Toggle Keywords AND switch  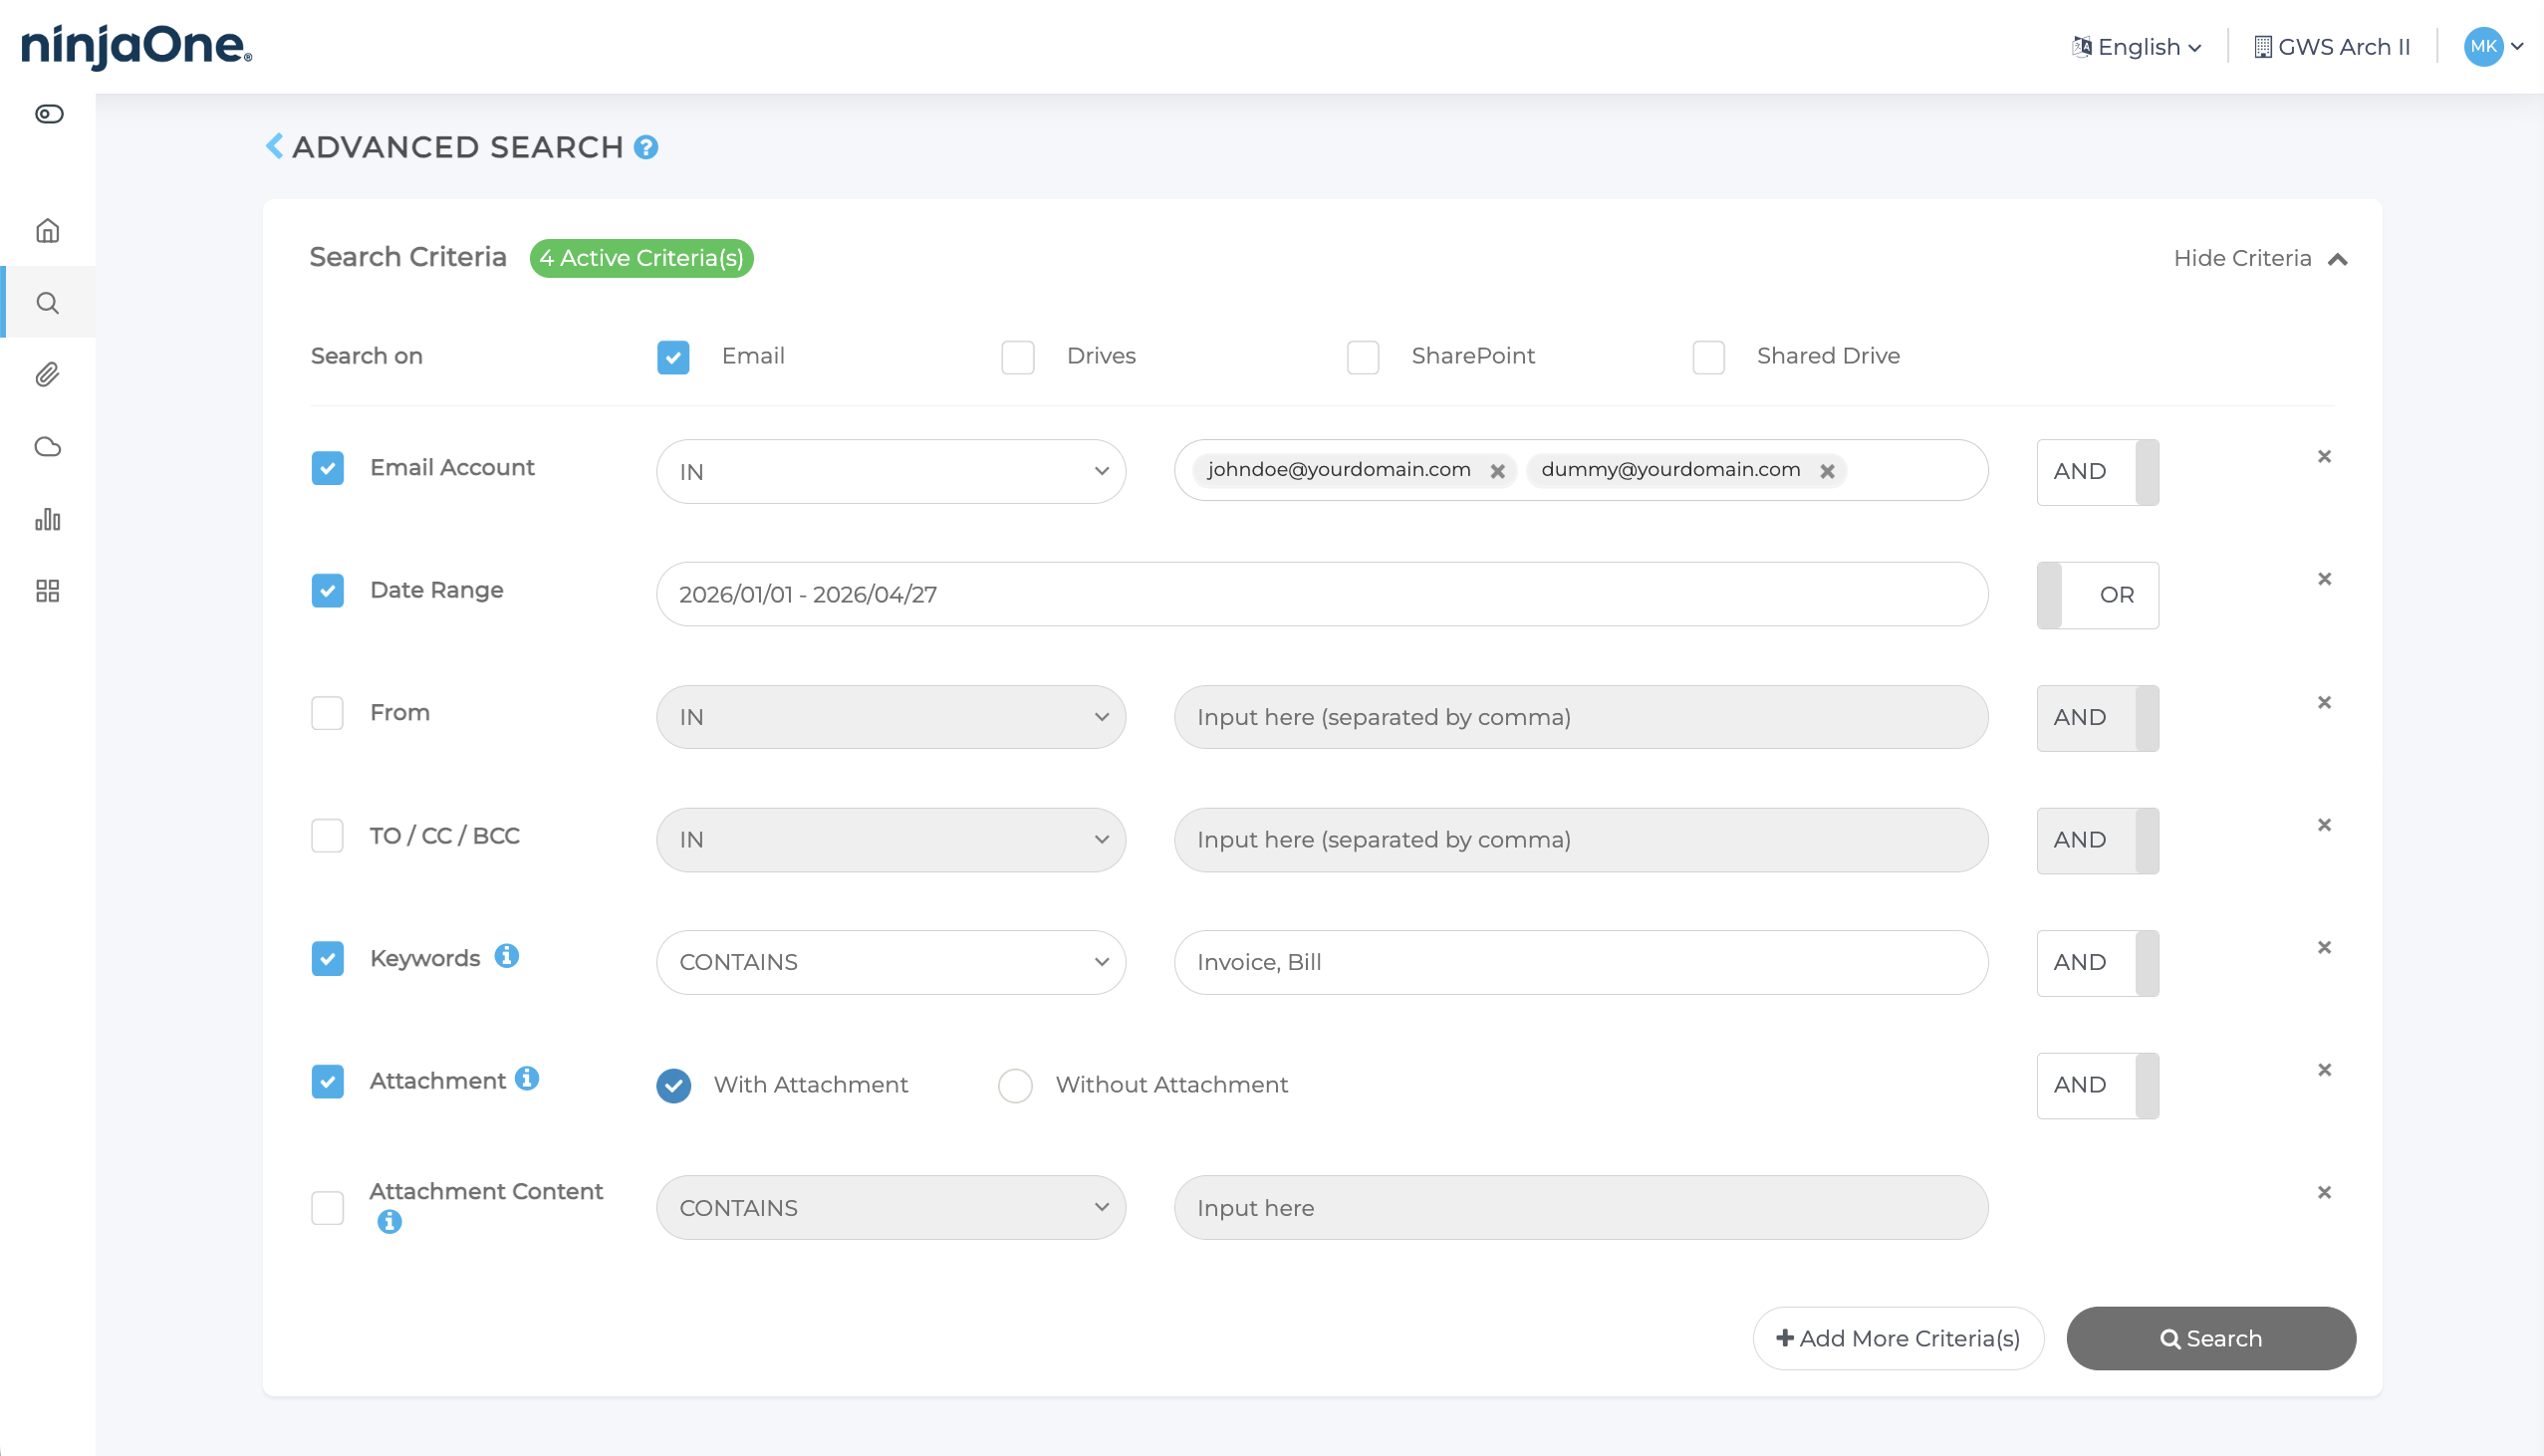[2097, 963]
